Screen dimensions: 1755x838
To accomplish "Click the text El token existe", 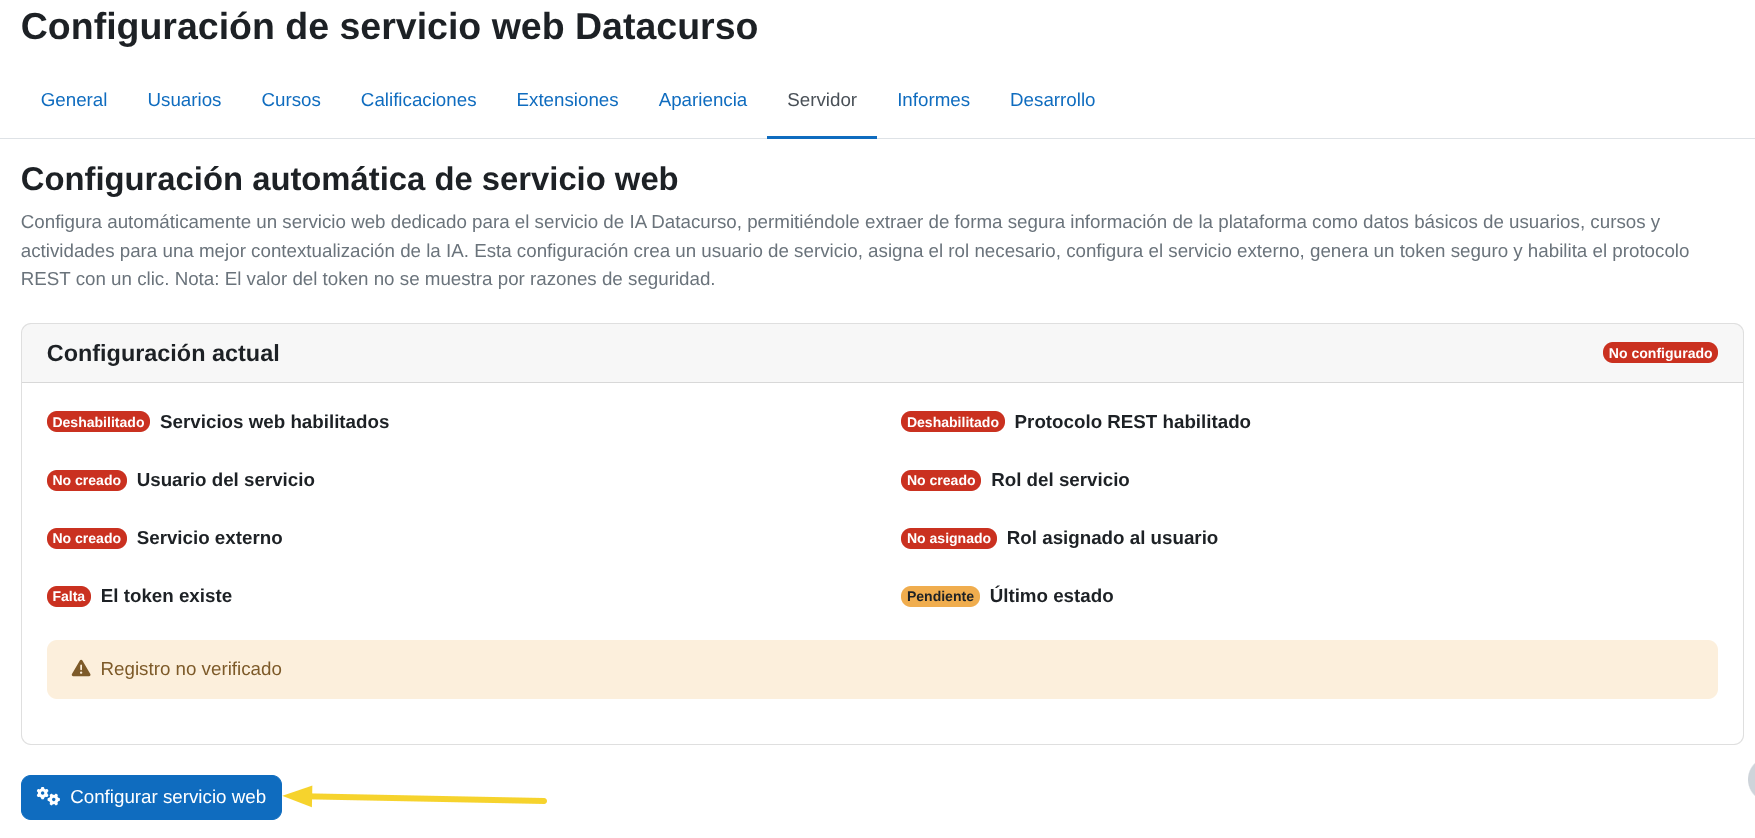I will pos(166,596).
